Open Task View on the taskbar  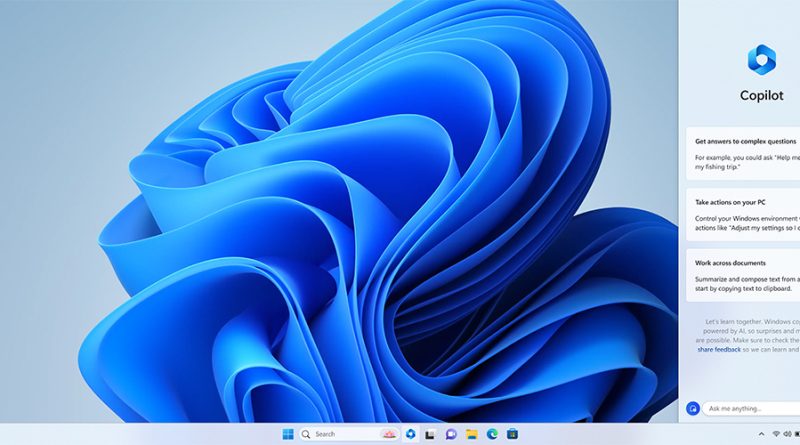pyautogui.click(x=430, y=434)
